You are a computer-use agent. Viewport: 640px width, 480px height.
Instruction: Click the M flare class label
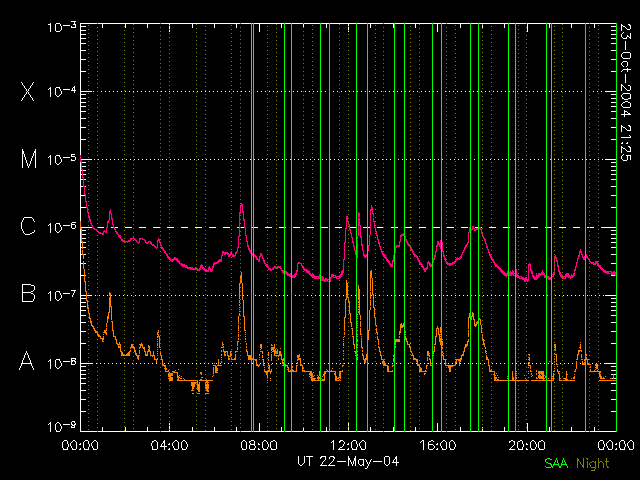tap(29, 159)
